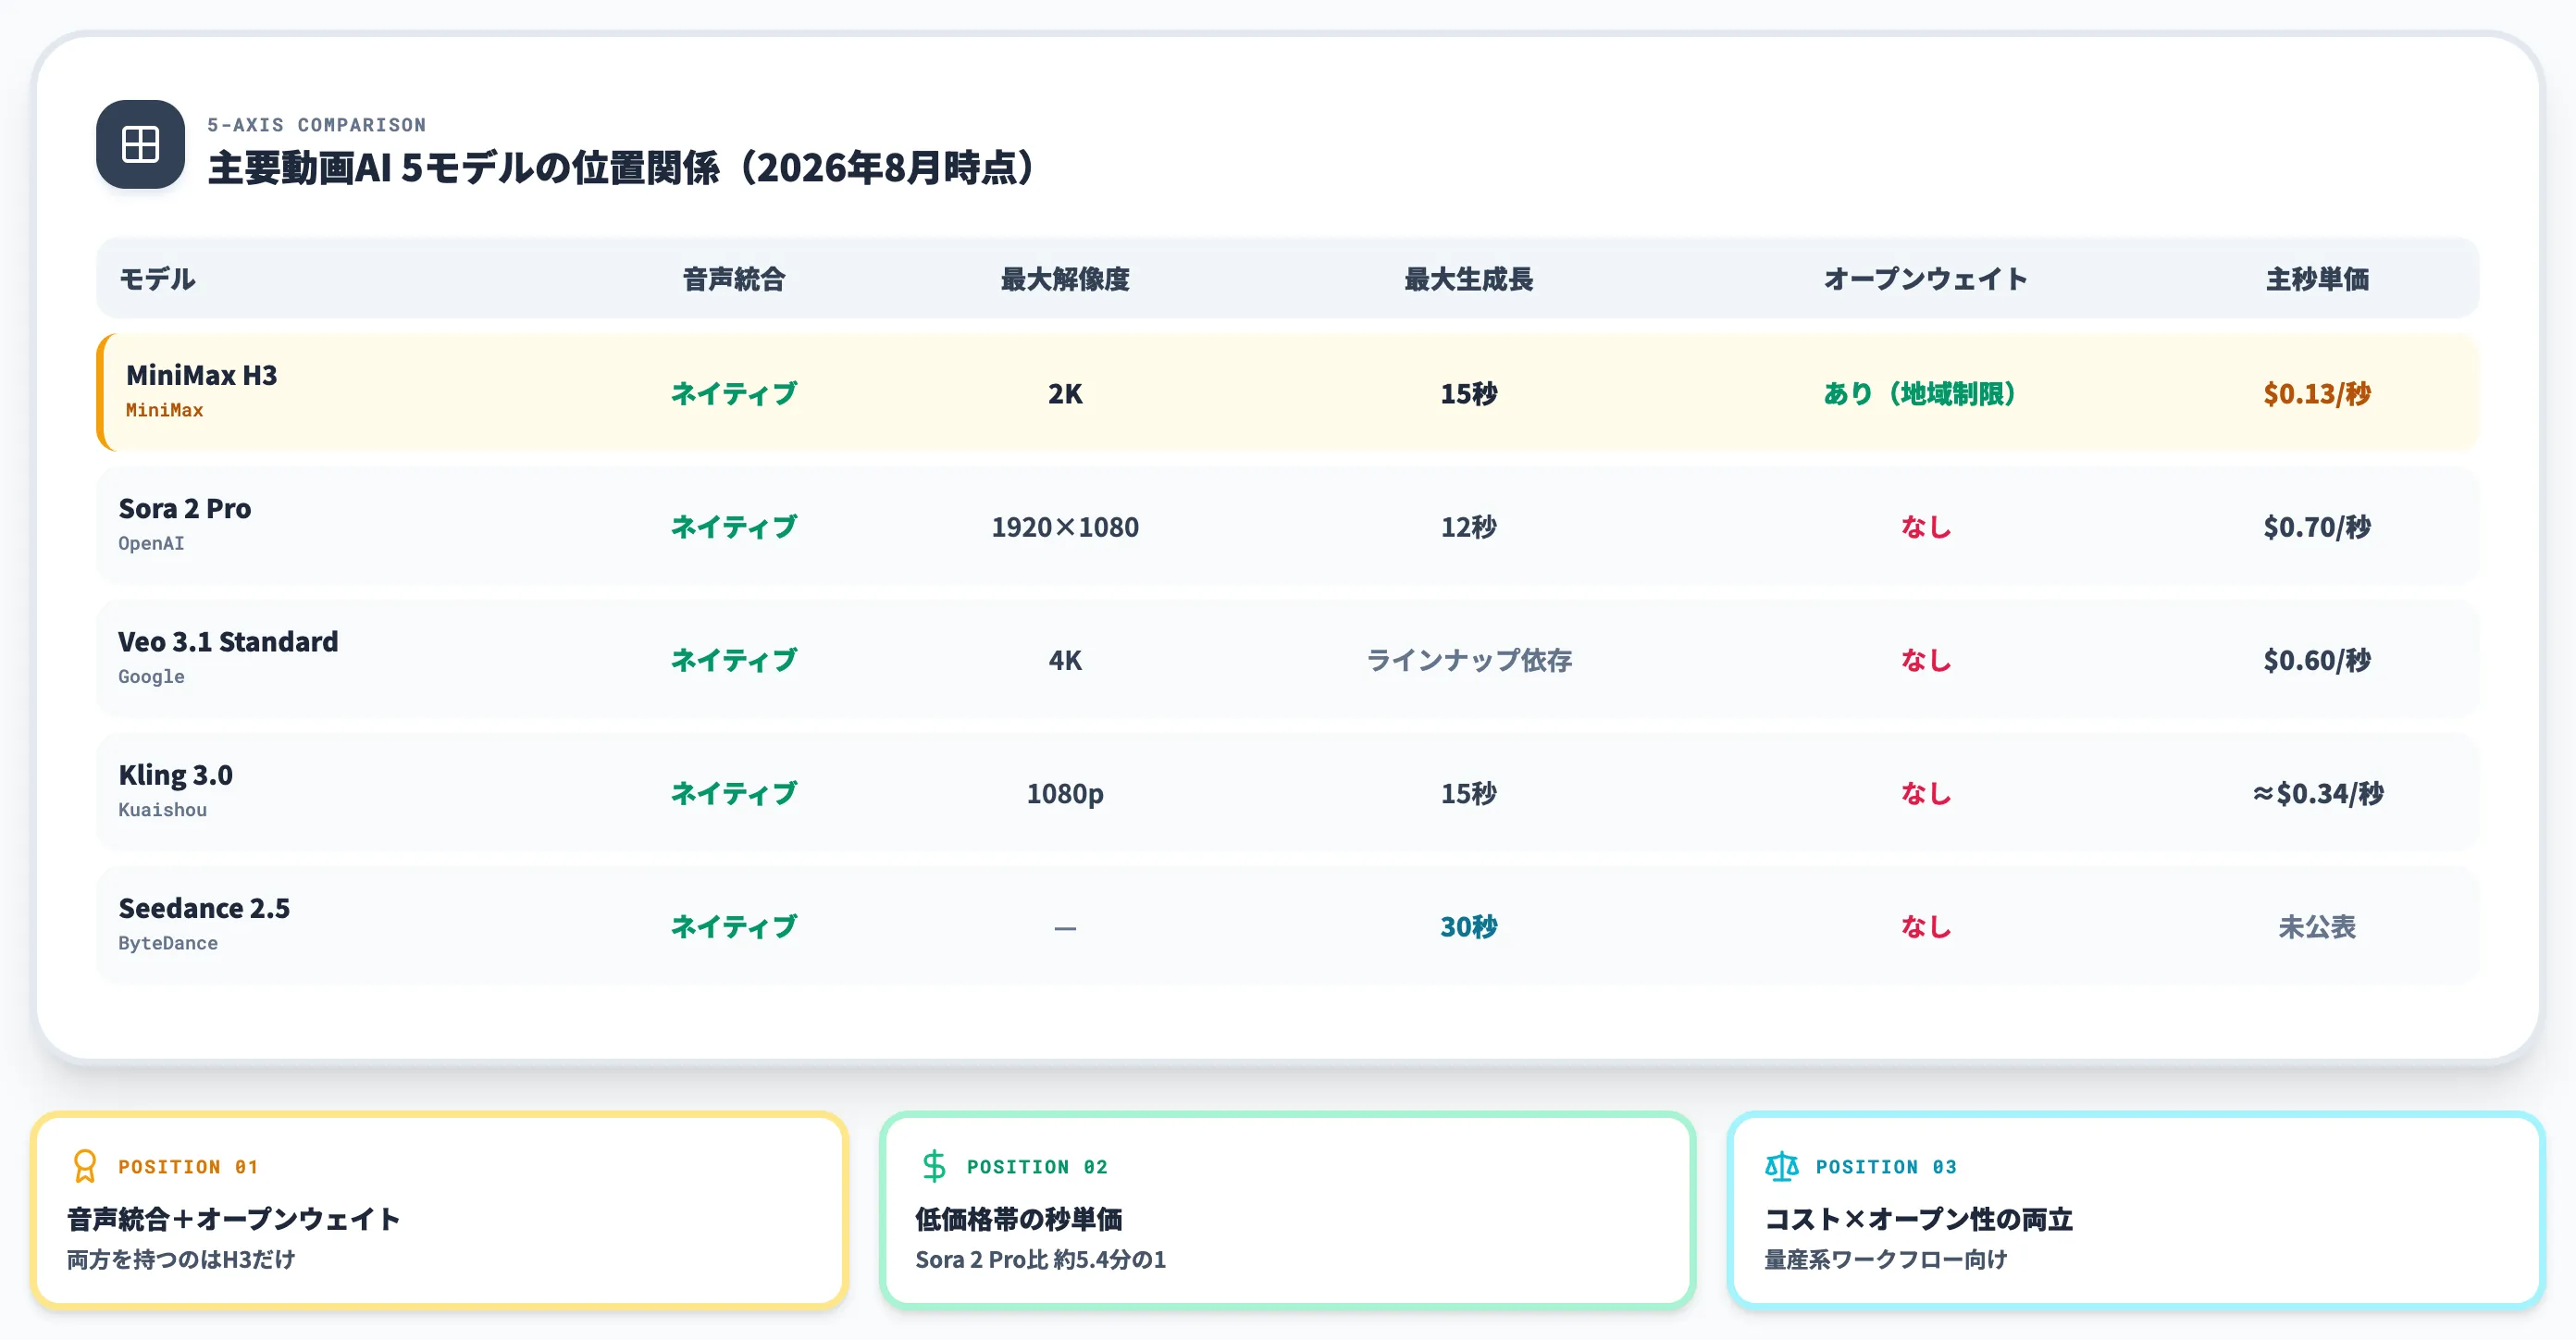2576x1340 pixels.
Task: Click the award ribbon icon in Position 01
Action: pos(85,1166)
